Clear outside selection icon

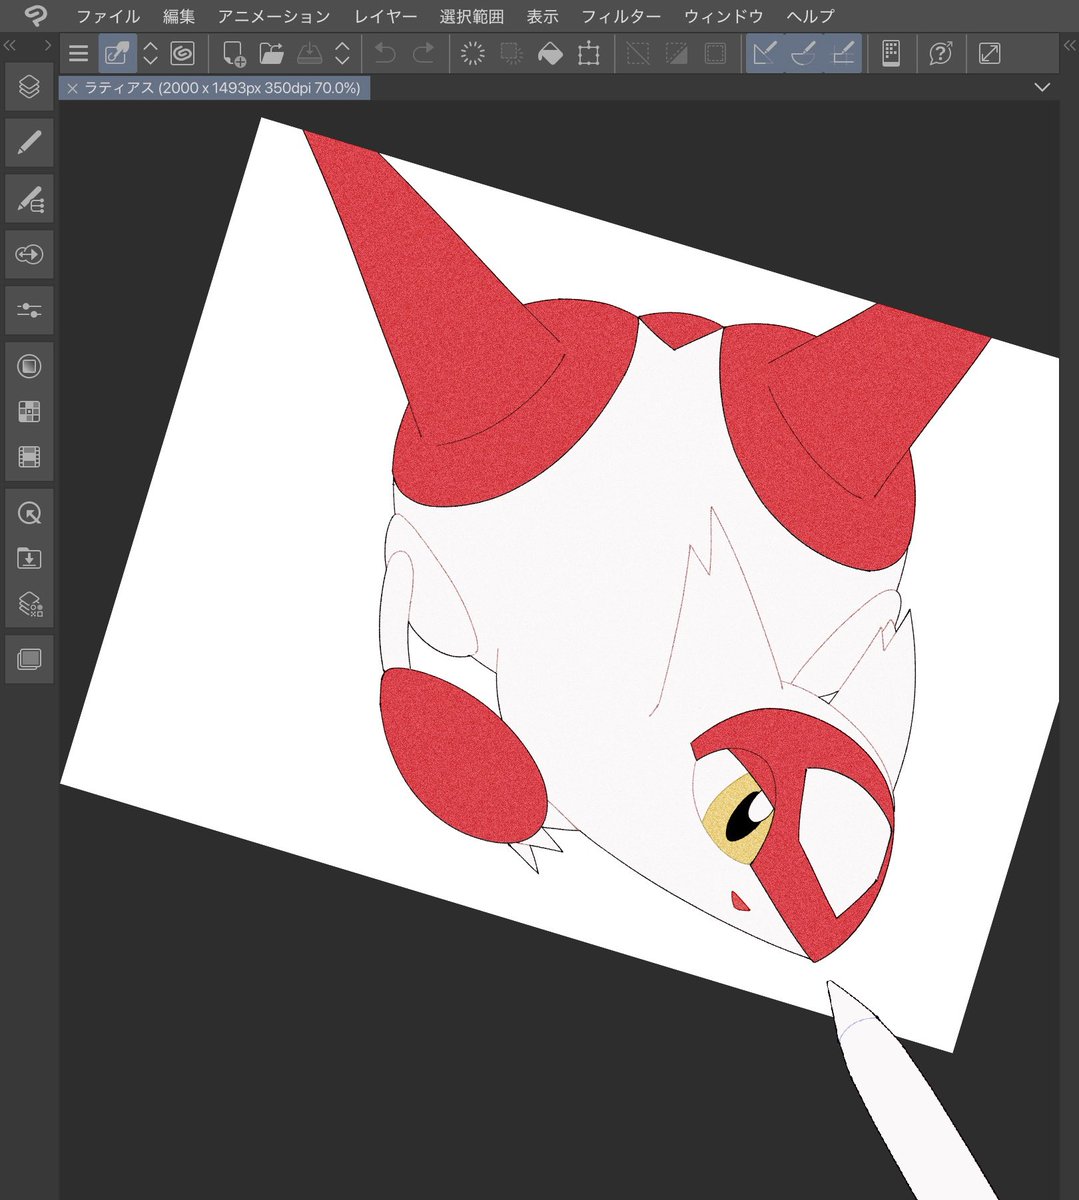511,53
